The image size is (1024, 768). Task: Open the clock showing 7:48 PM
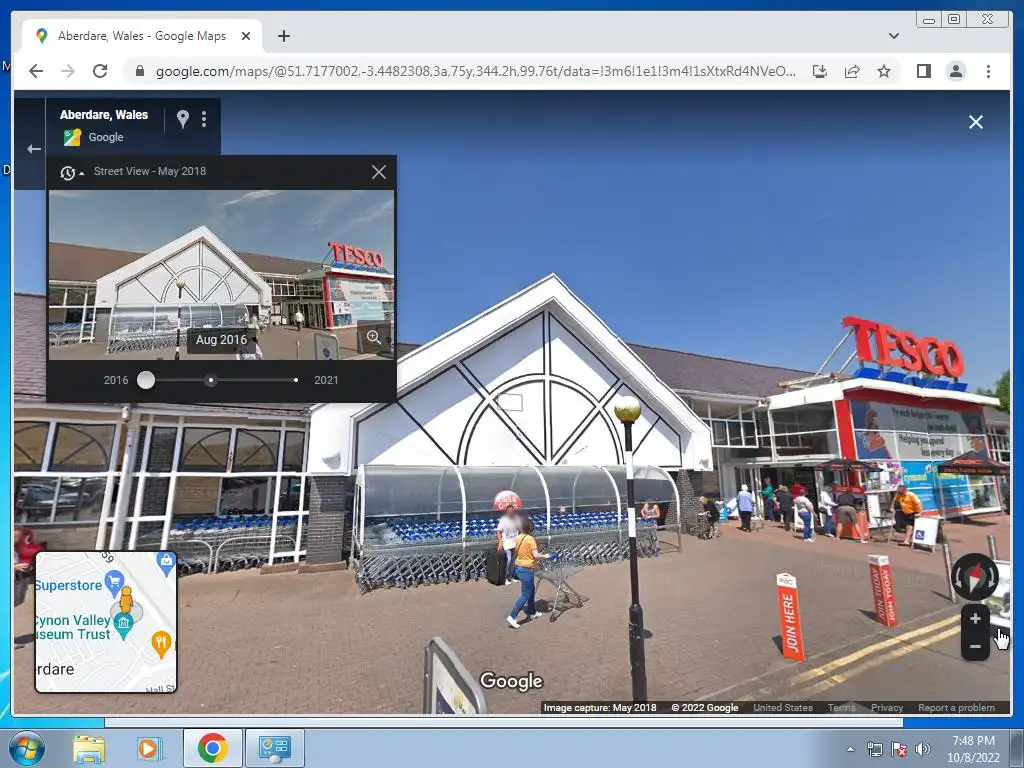973,748
